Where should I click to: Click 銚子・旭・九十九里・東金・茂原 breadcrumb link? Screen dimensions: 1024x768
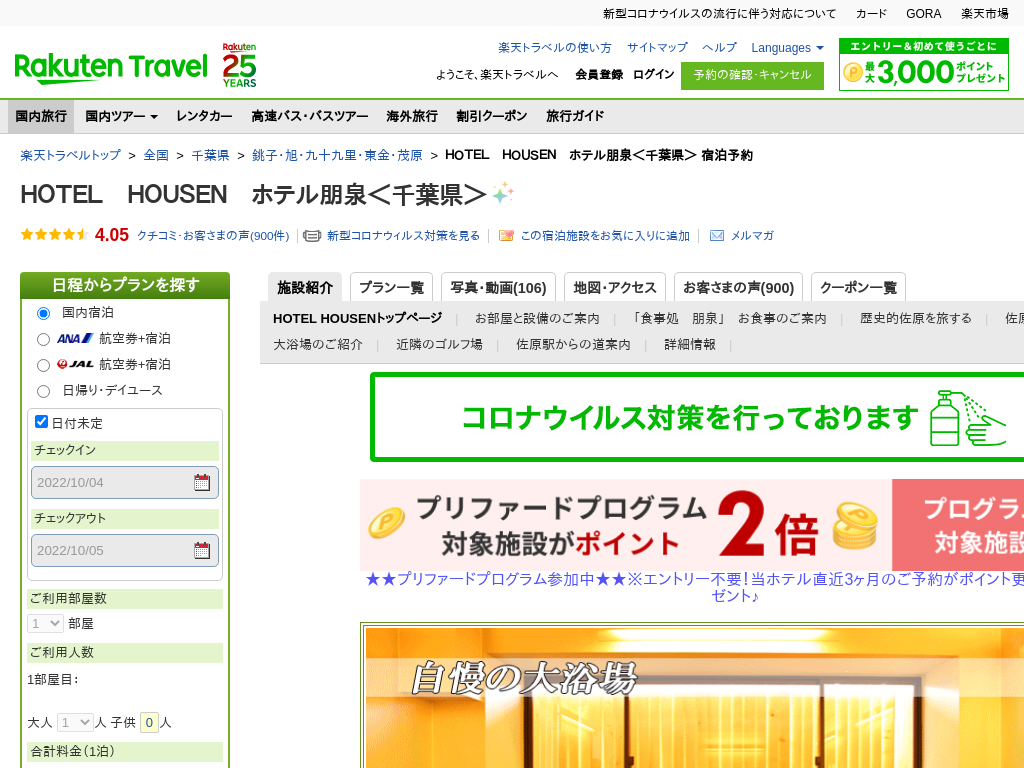point(337,155)
